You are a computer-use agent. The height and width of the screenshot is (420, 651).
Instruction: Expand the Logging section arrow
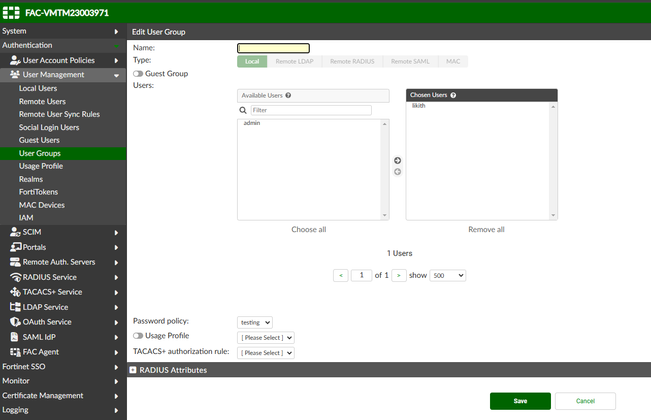[116, 410]
